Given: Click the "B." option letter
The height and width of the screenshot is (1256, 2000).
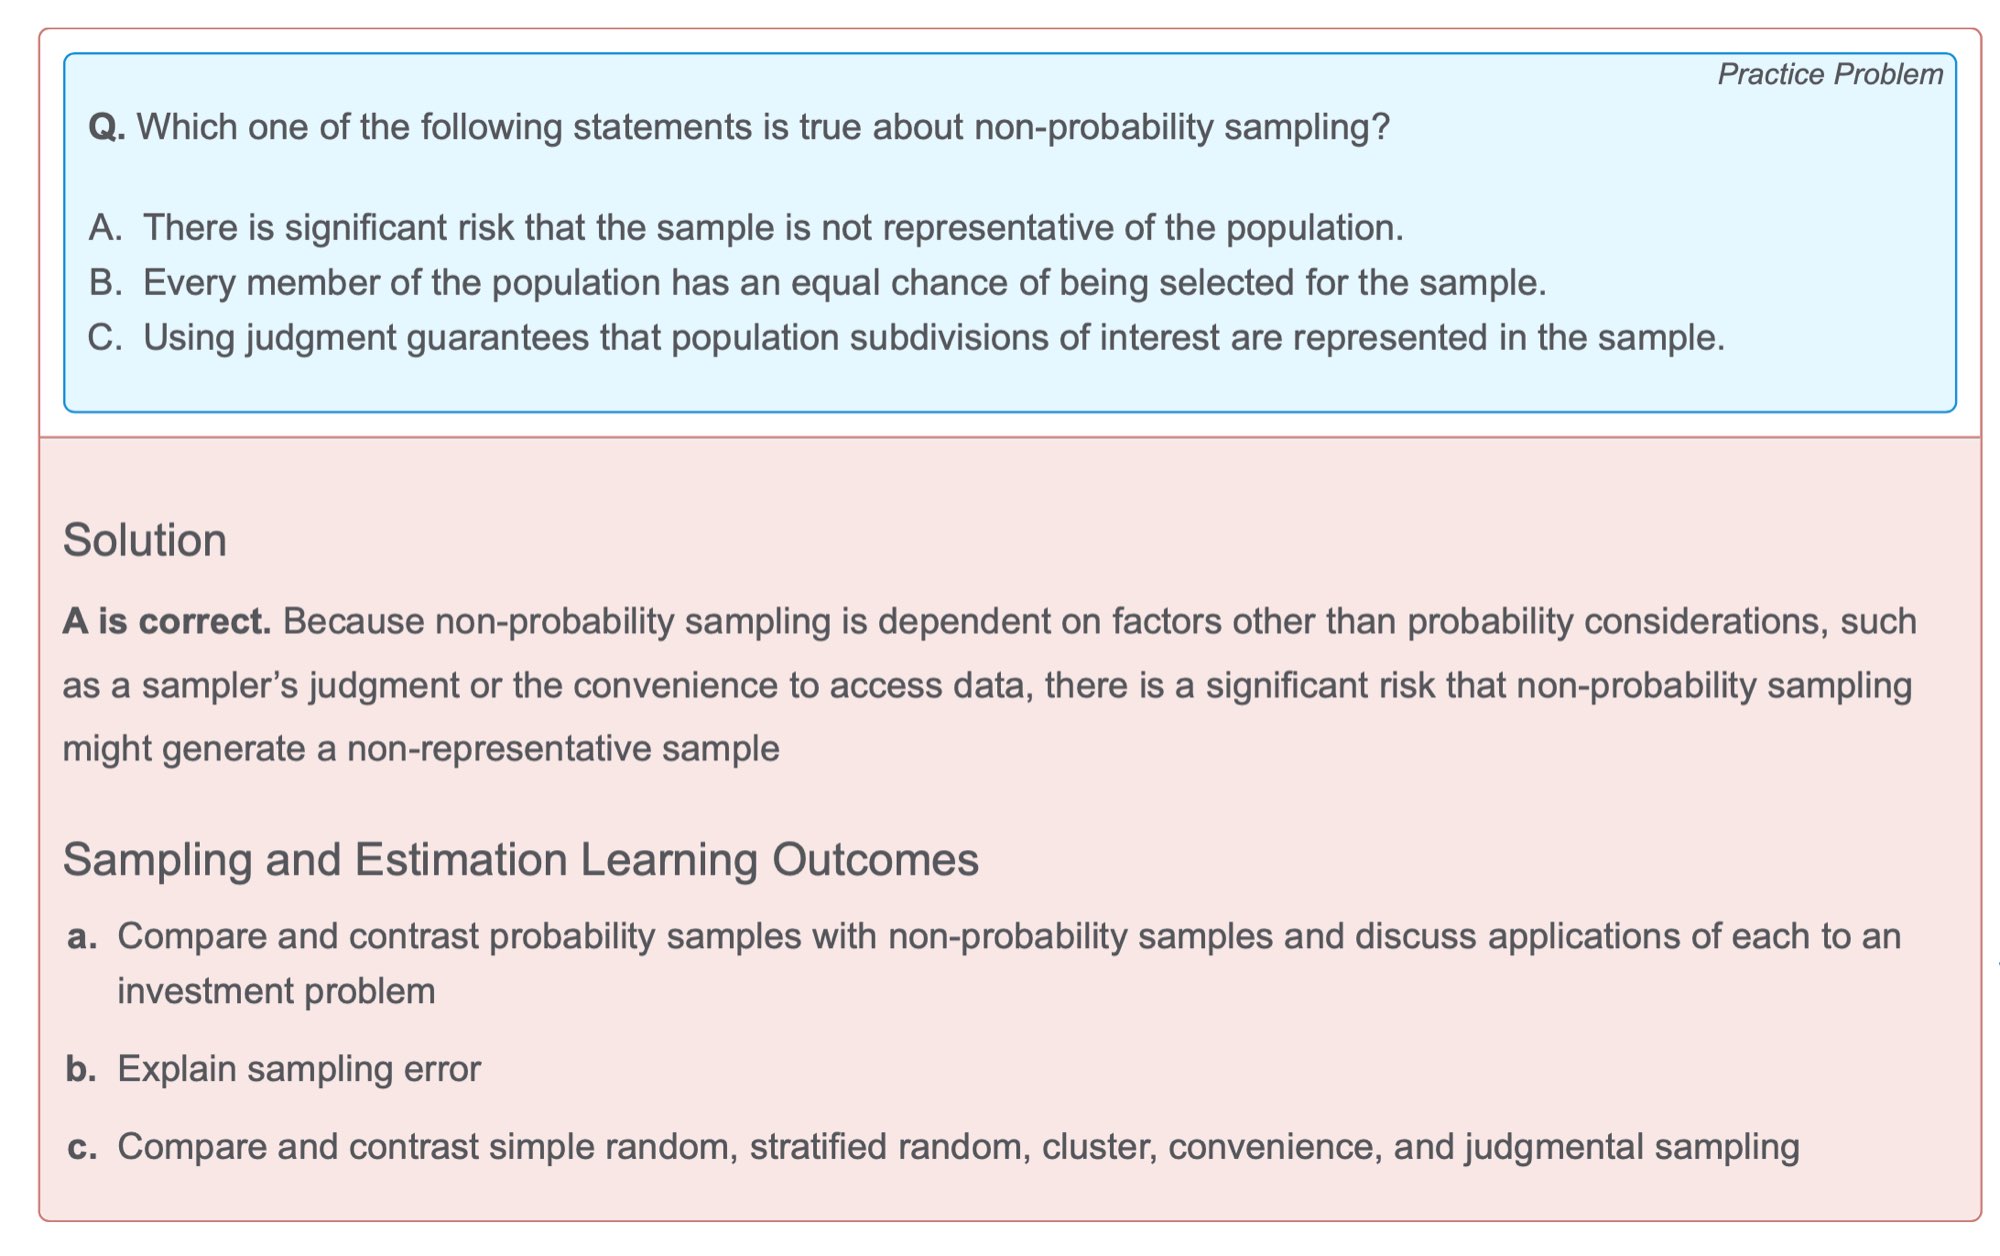Looking at the screenshot, I should click(x=105, y=283).
